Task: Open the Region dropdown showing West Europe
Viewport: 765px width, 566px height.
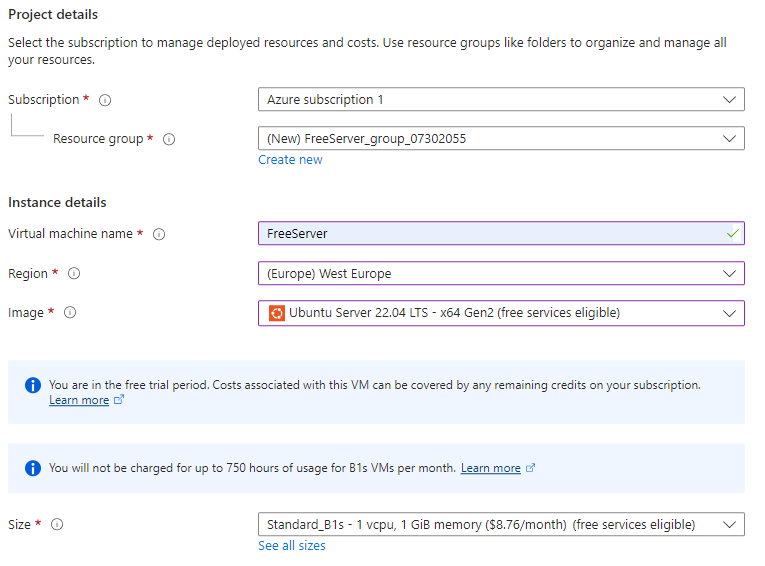Action: click(x=501, y=273)
